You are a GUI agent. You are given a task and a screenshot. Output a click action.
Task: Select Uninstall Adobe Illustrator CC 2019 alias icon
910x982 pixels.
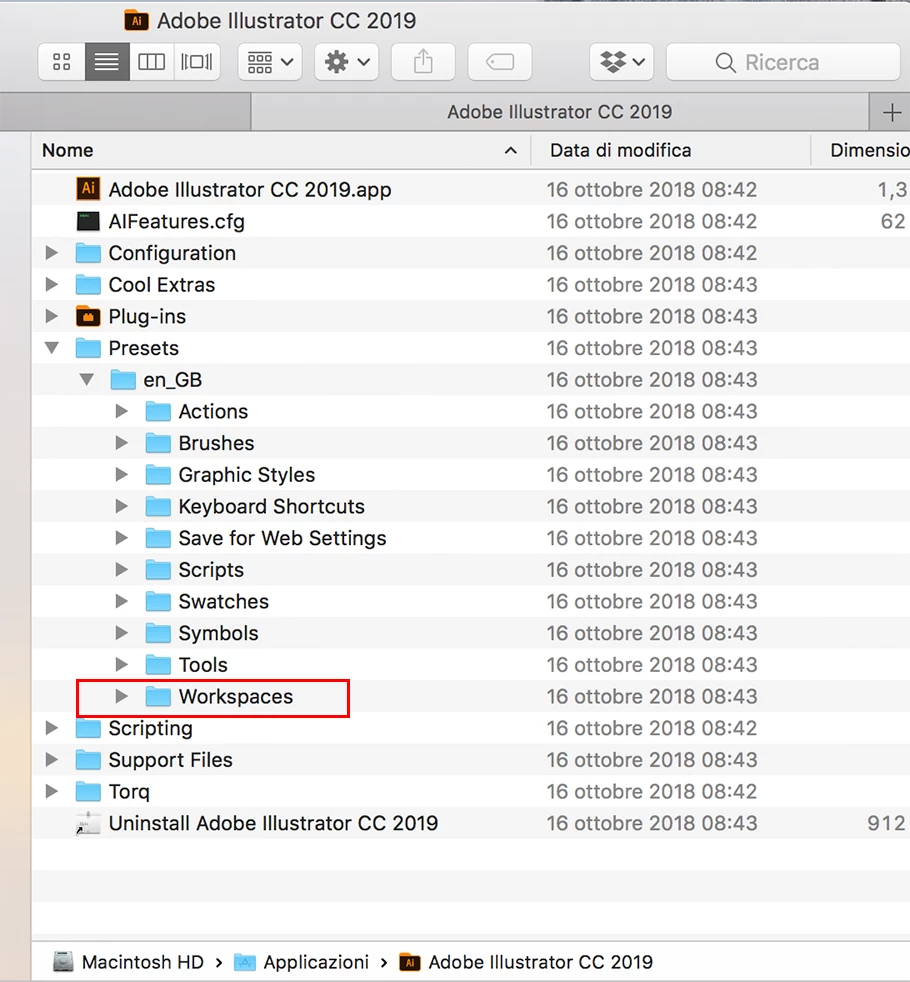[x=88, y=823]
